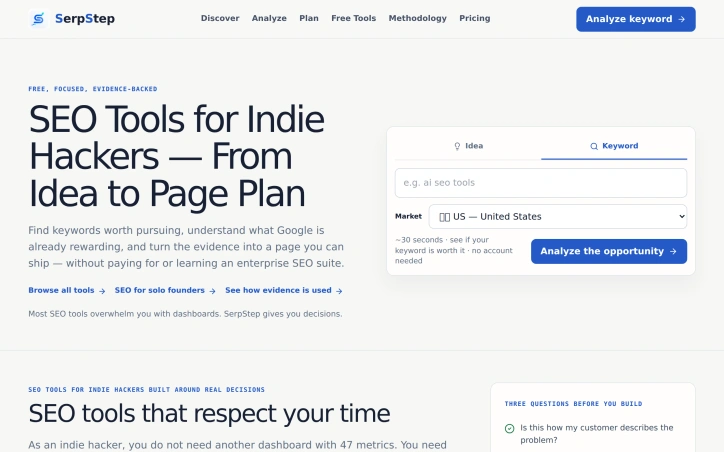Click the arrow icon in Analyze keyword button
The height and width of the screenshot is (452, 724).
682,19
